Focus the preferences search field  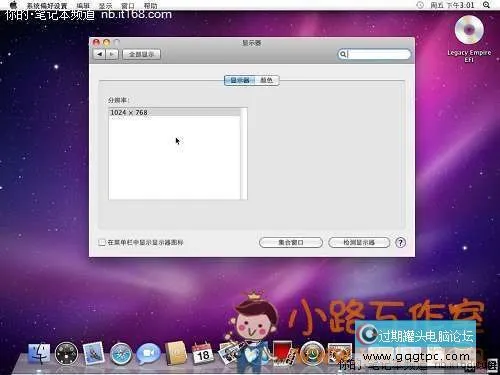tap(374, 54)
